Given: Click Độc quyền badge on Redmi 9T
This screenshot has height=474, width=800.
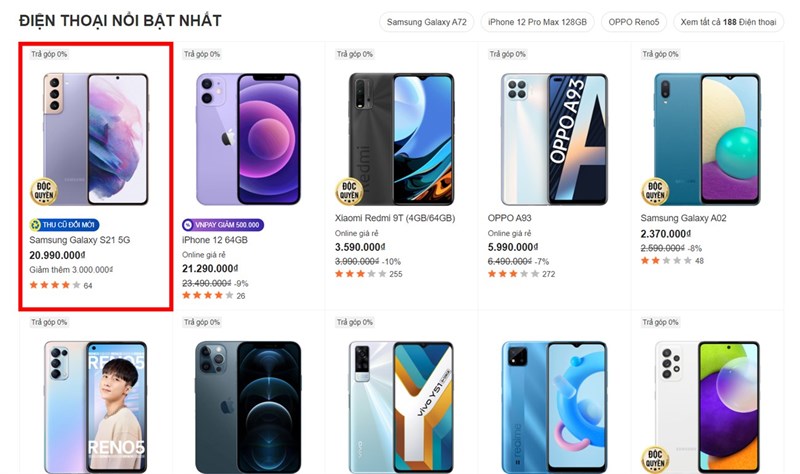Looking at the screenshot, I should [349, 190].
